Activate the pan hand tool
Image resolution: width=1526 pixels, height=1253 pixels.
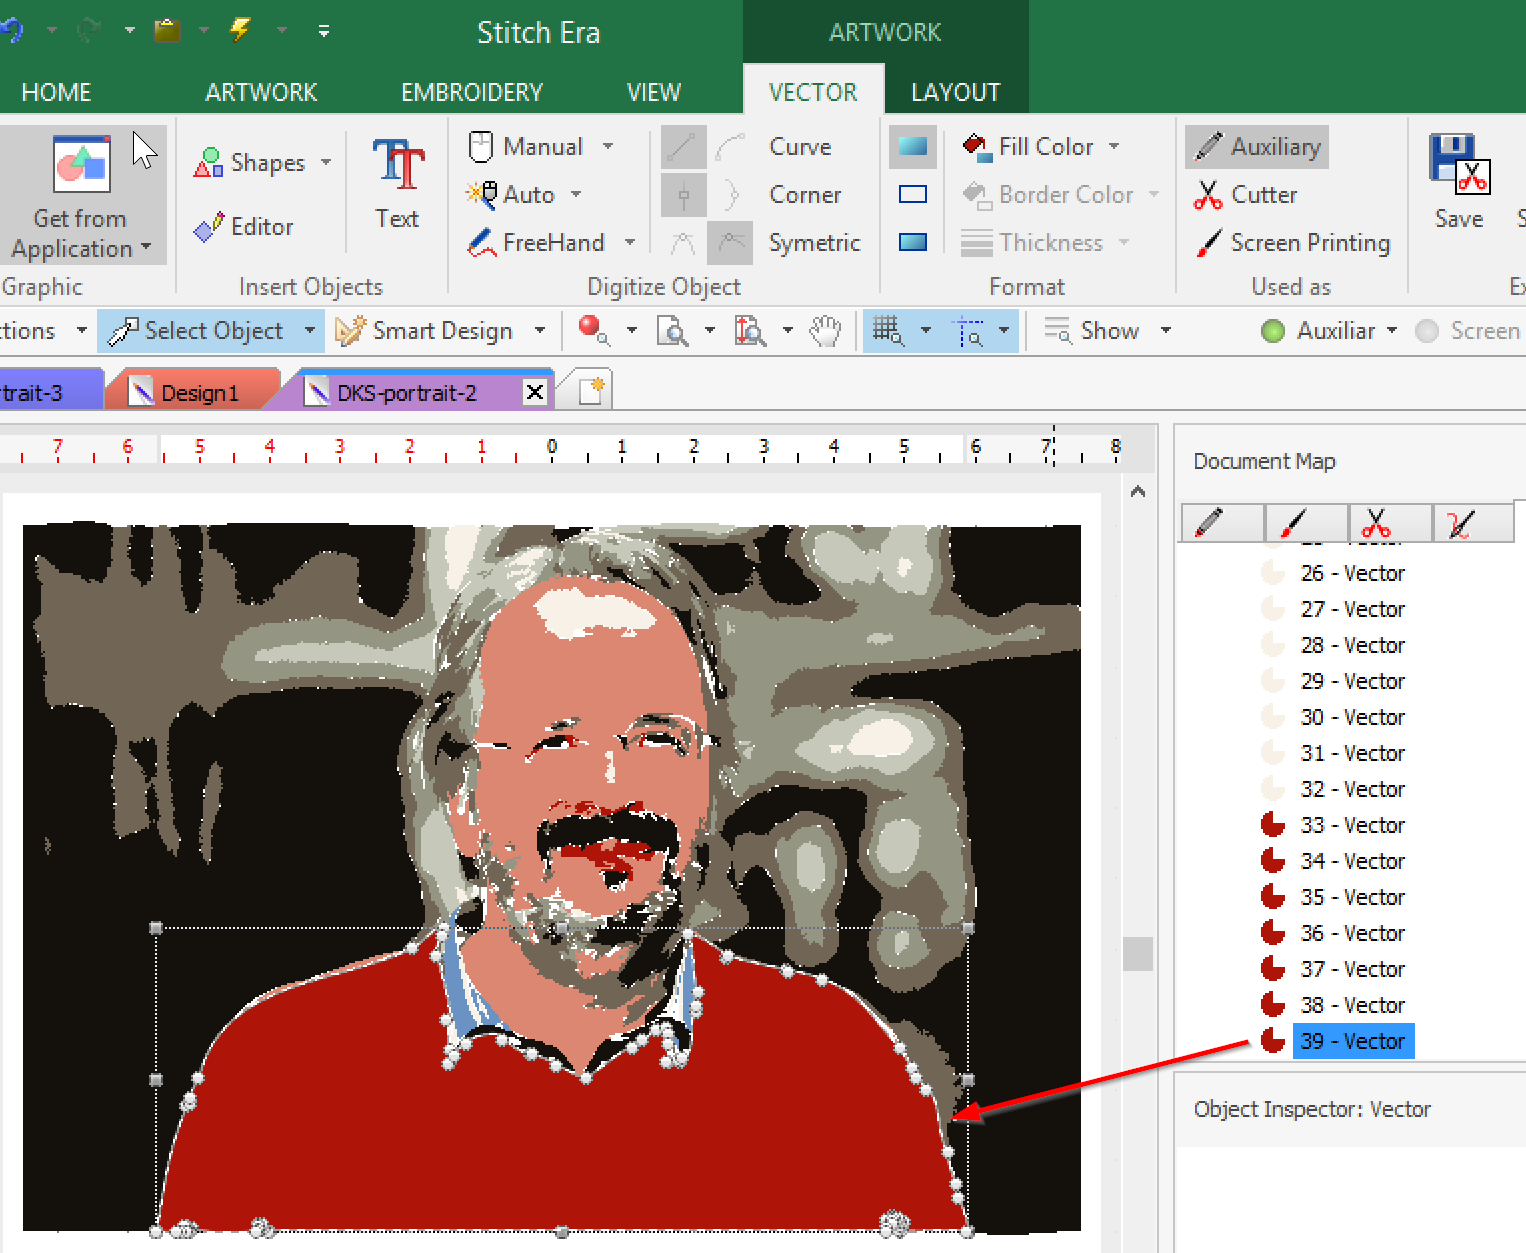tap(825, 331)
